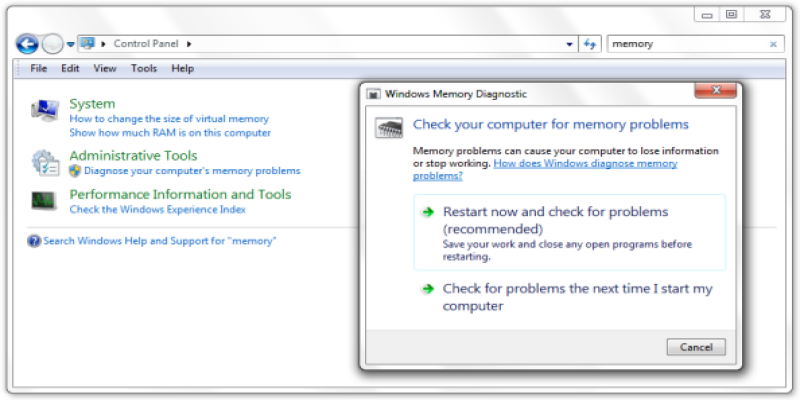
Task: Click the blue help question mark icon
Action: pos(34,241)
